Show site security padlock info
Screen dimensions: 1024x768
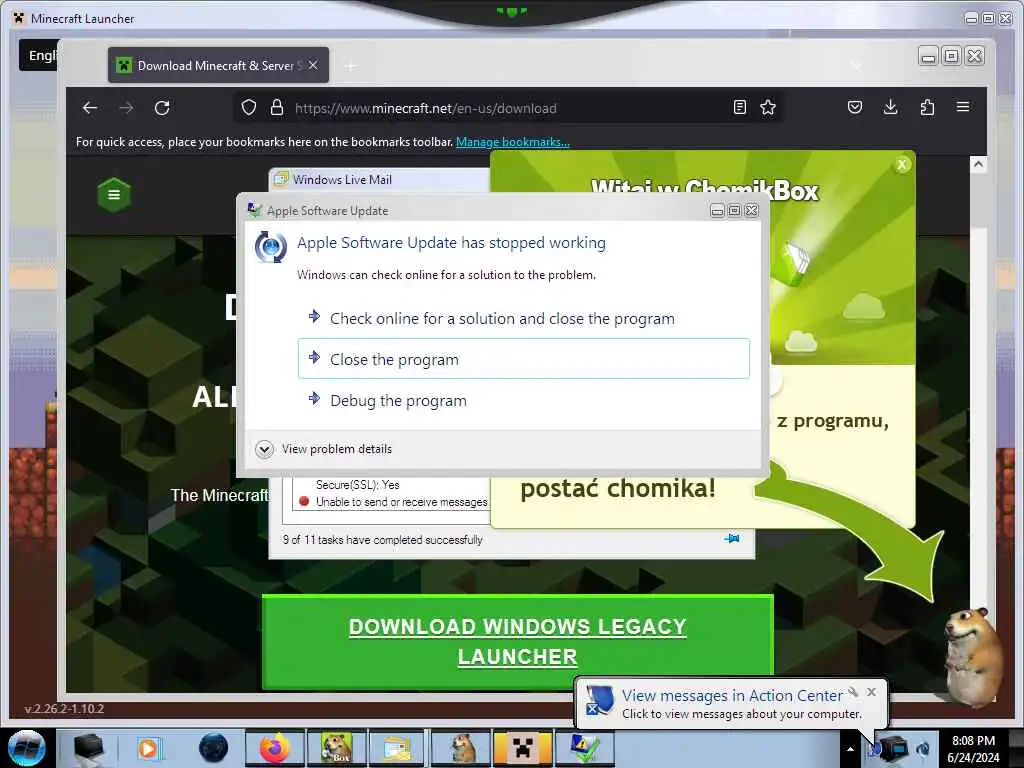click(x=277, y=107)
